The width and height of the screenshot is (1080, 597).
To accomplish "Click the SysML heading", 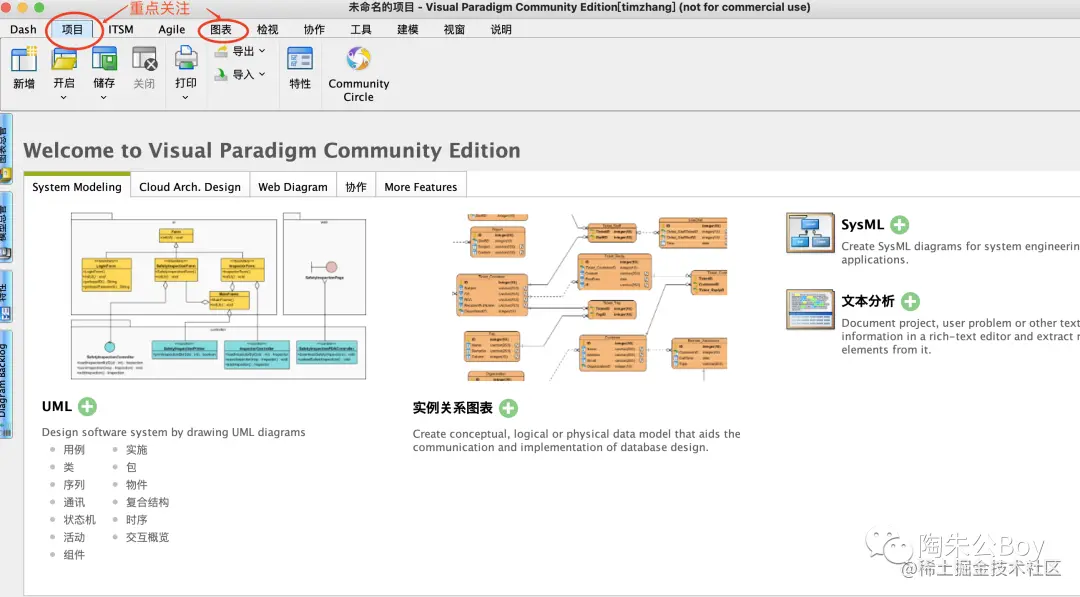I will 862,224.
